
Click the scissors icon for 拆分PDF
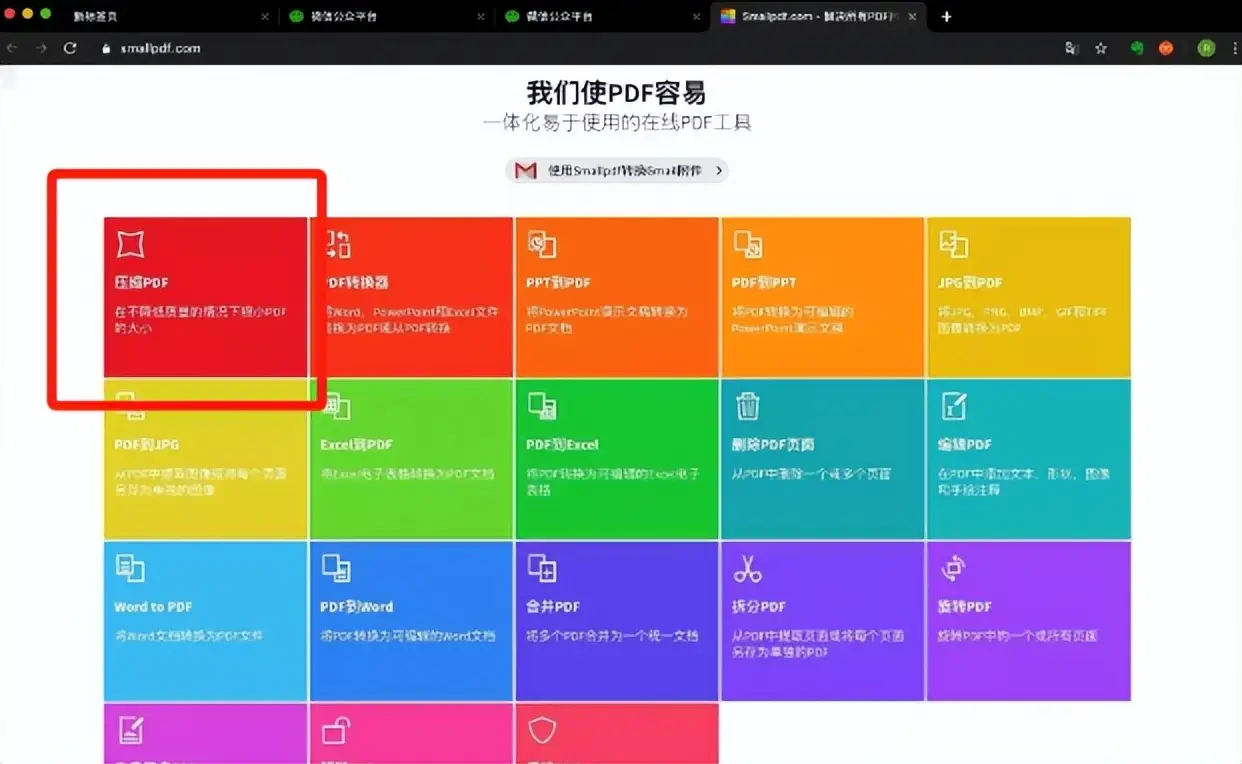pos(748,568)
